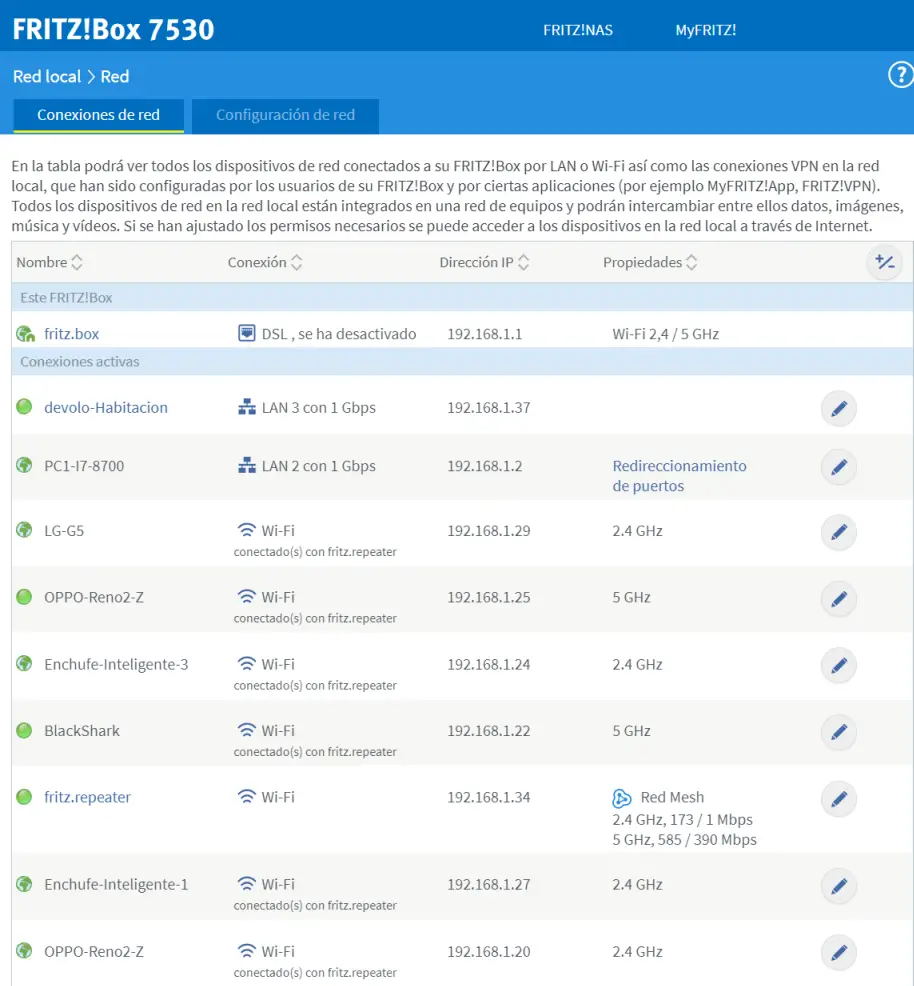Open the help question mark icon
The image size is (914, 986).
point(901,75)
